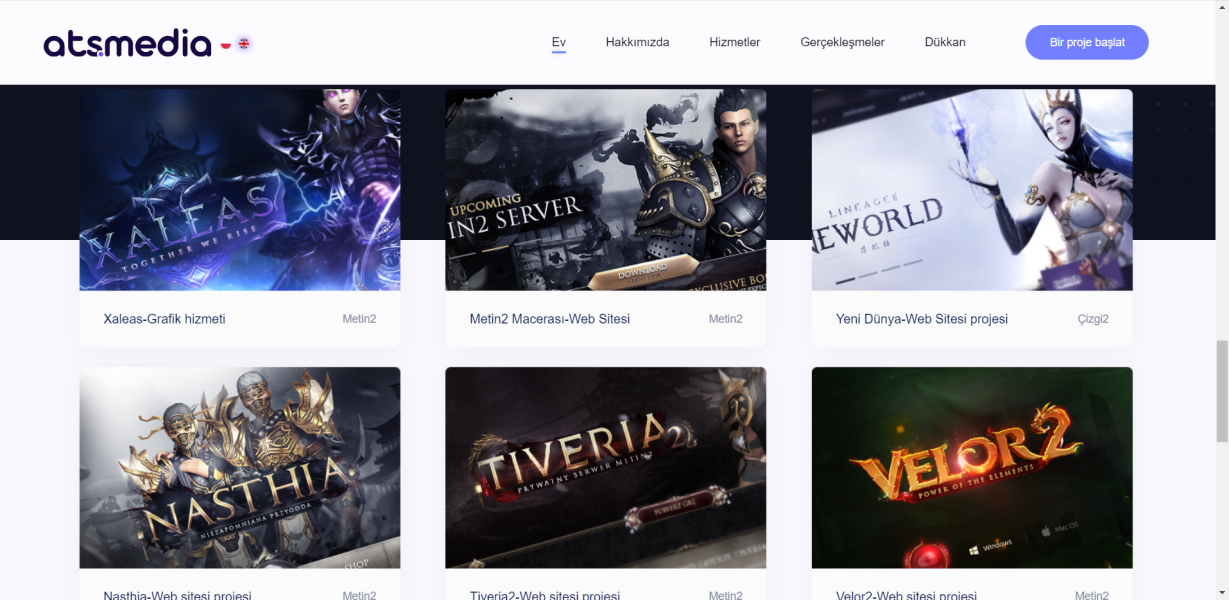Viewport: 1229px width, 600px height.
Task: Click the Tiveria2 project image
Action: pos(605,467)
